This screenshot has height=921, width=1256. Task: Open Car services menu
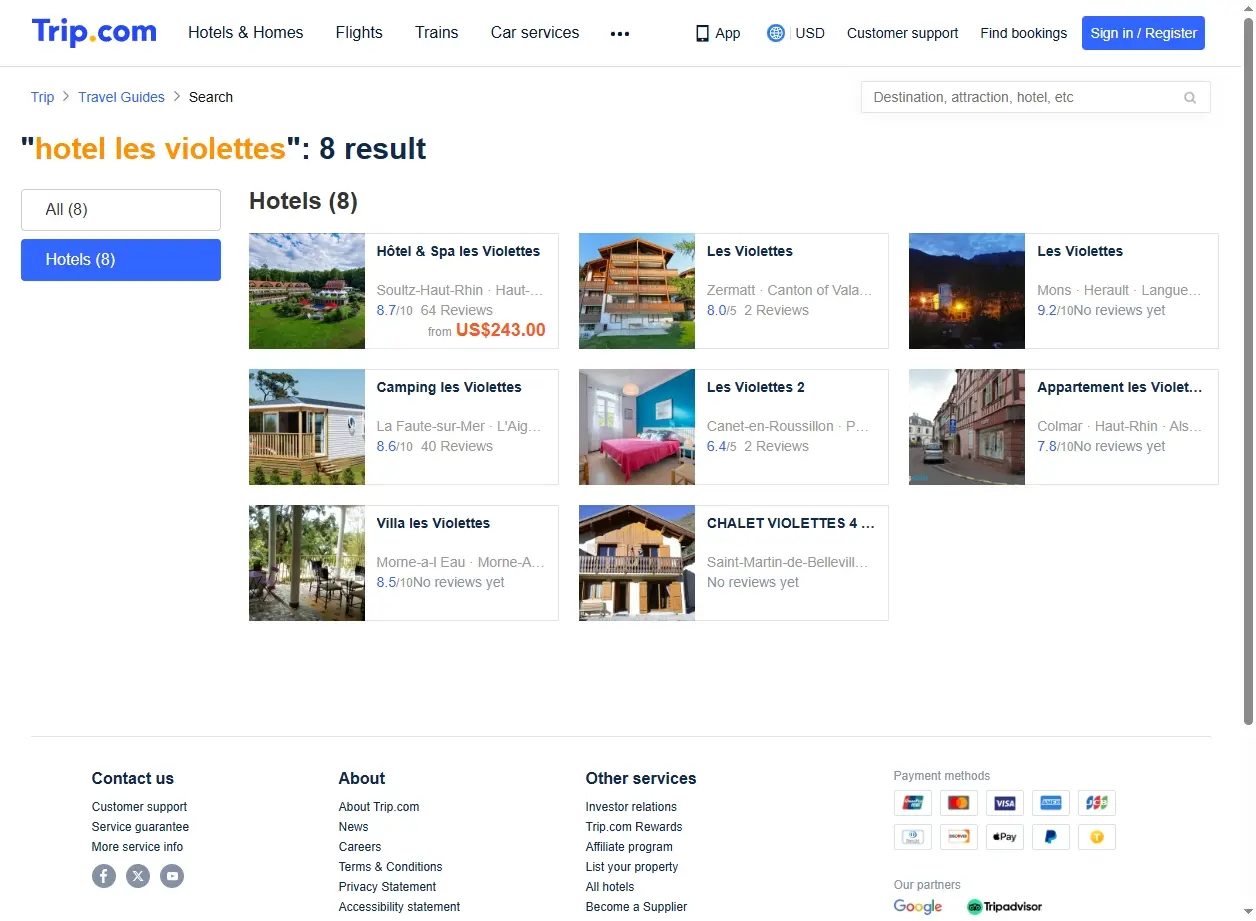[x=535, y=33]
